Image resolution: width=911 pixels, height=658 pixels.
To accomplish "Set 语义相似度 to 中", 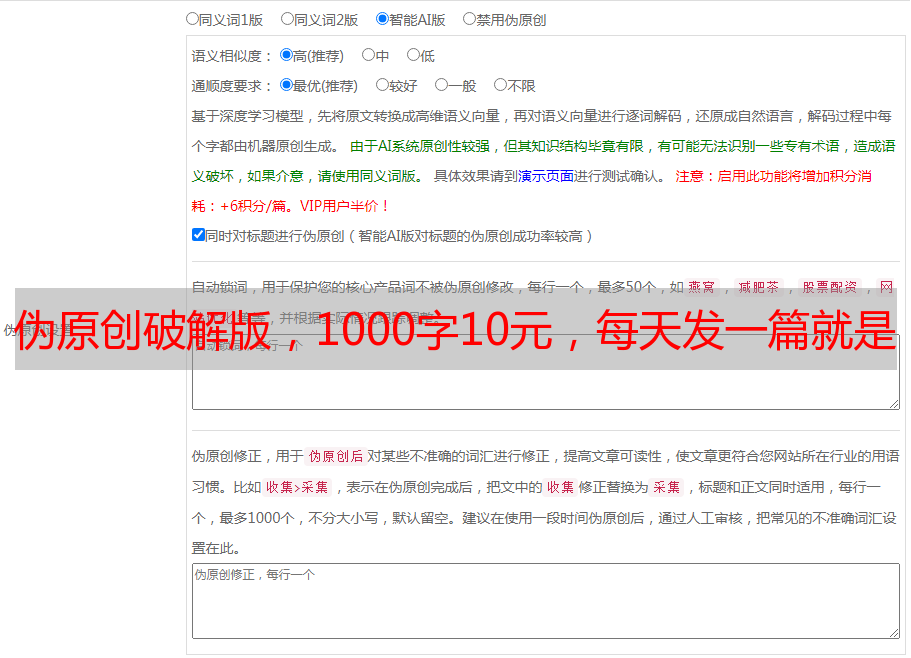I will [x=368, y=55].
